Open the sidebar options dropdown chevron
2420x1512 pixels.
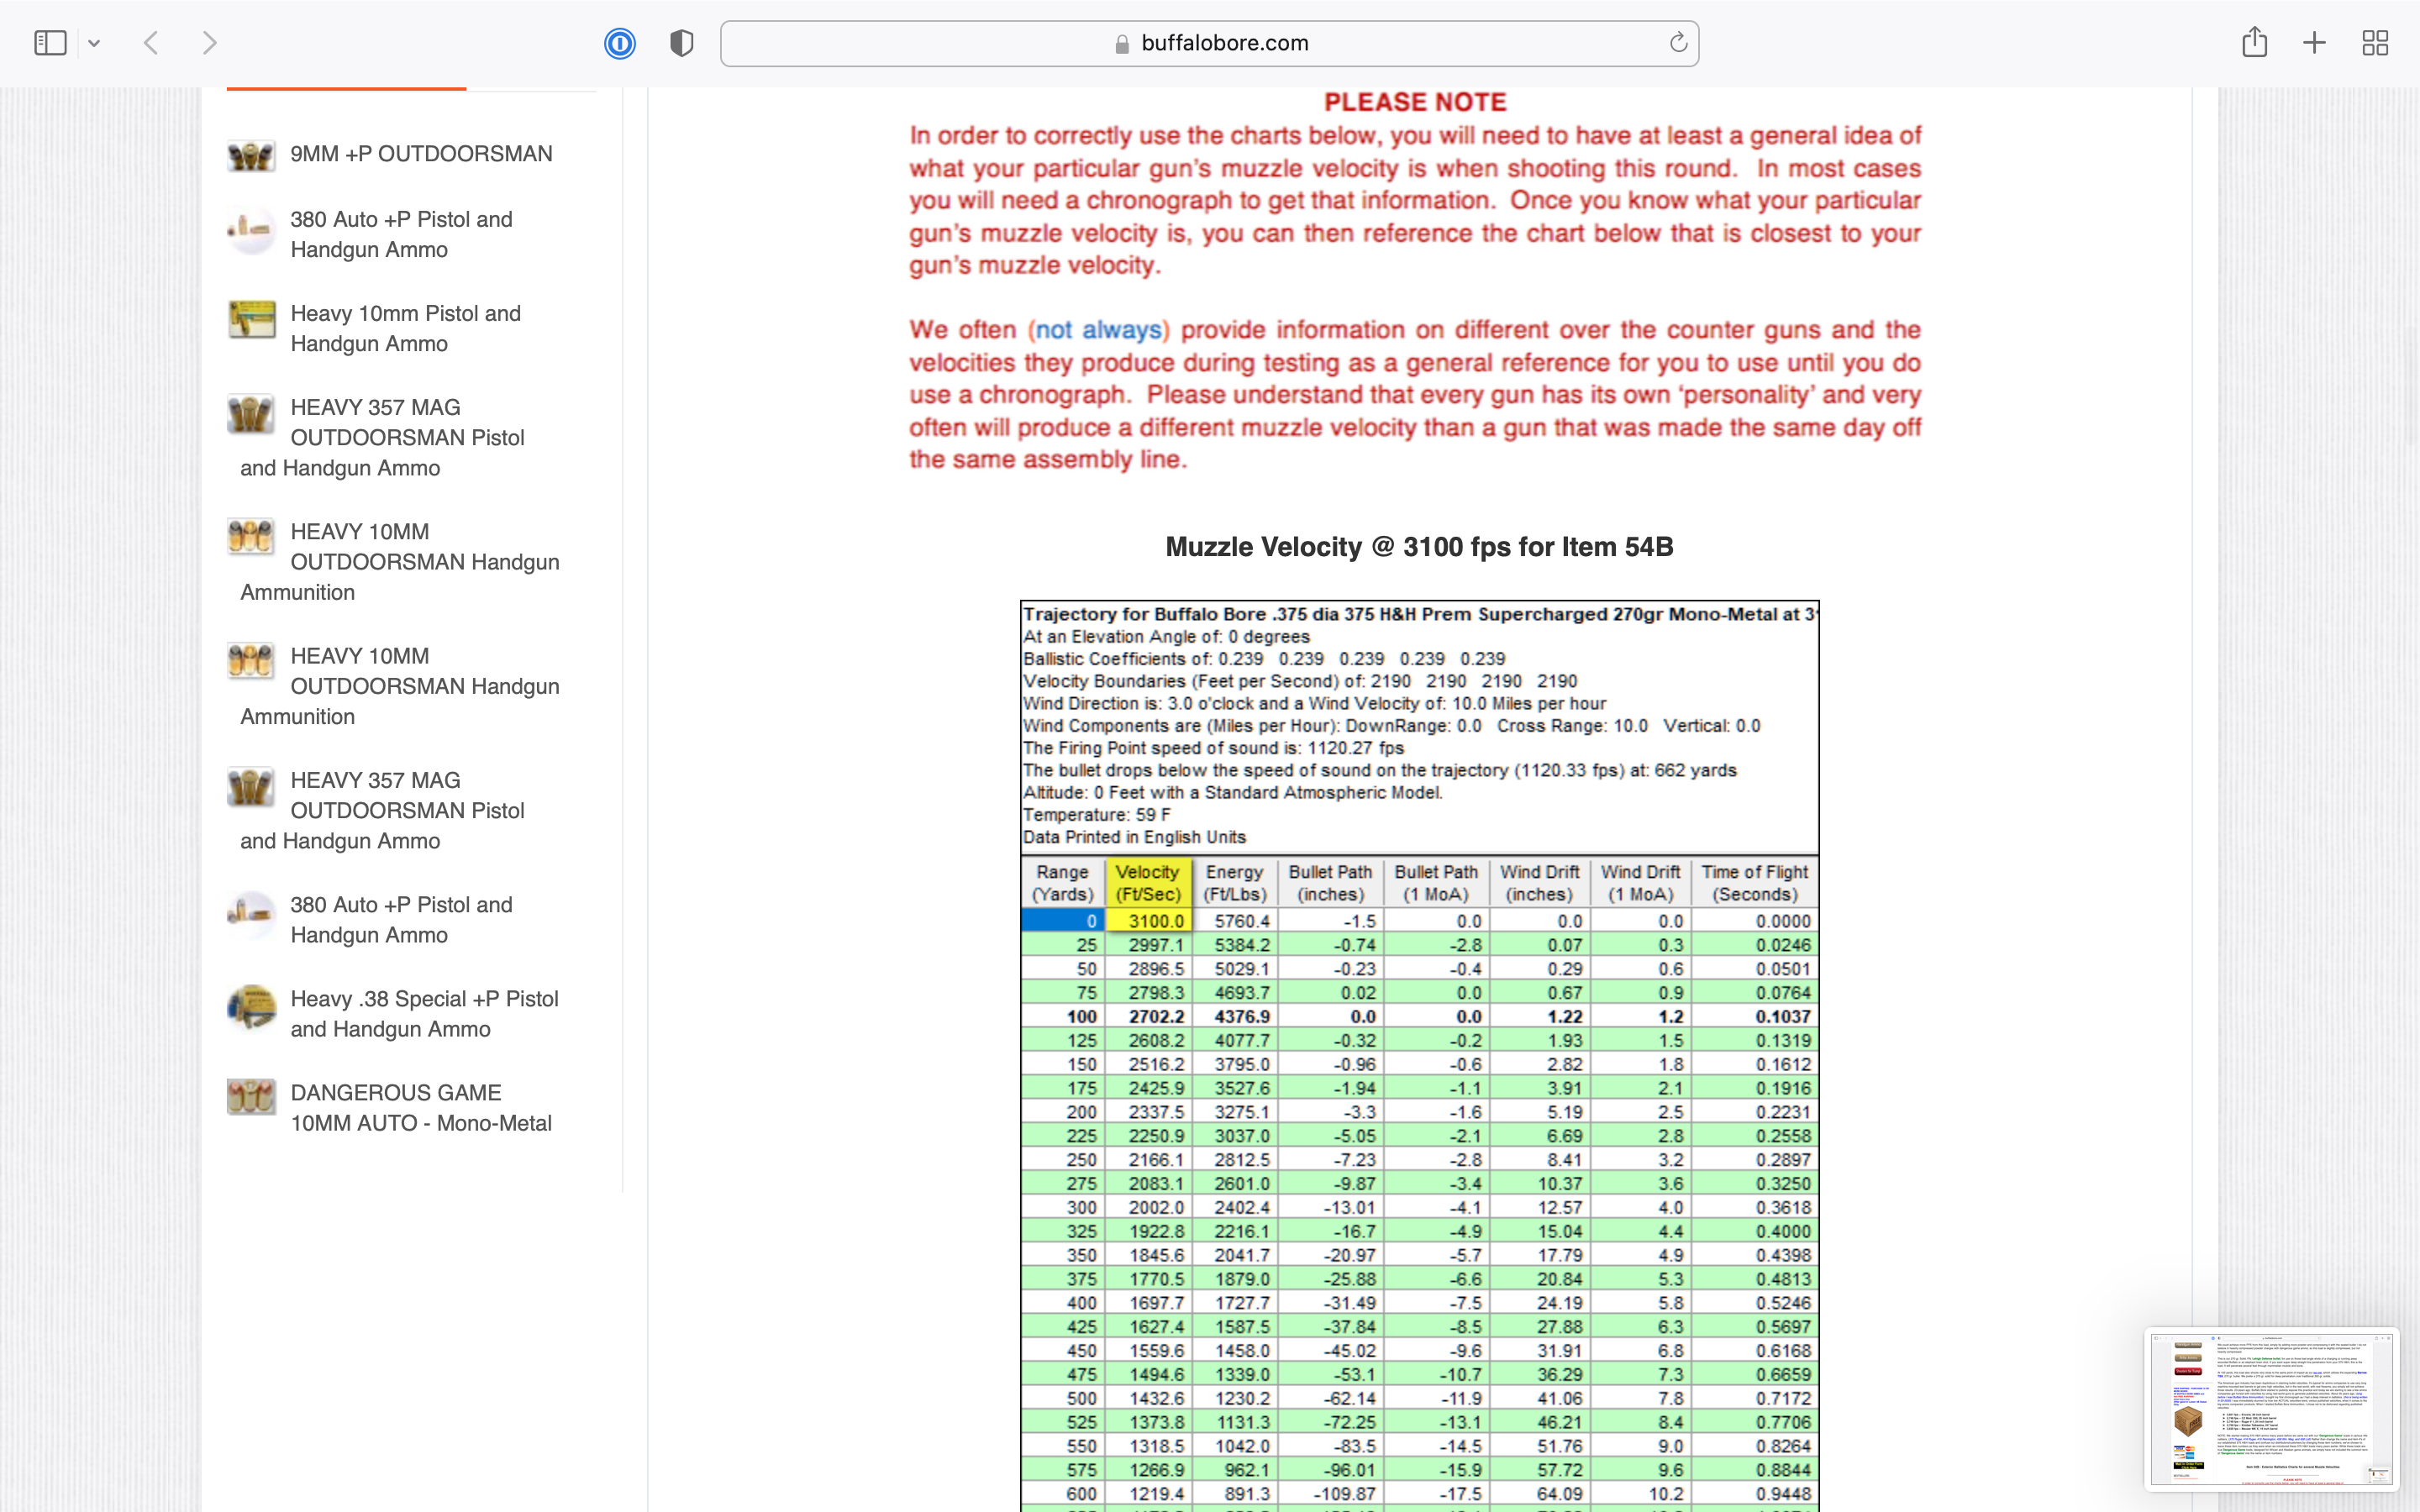[94, 43]
